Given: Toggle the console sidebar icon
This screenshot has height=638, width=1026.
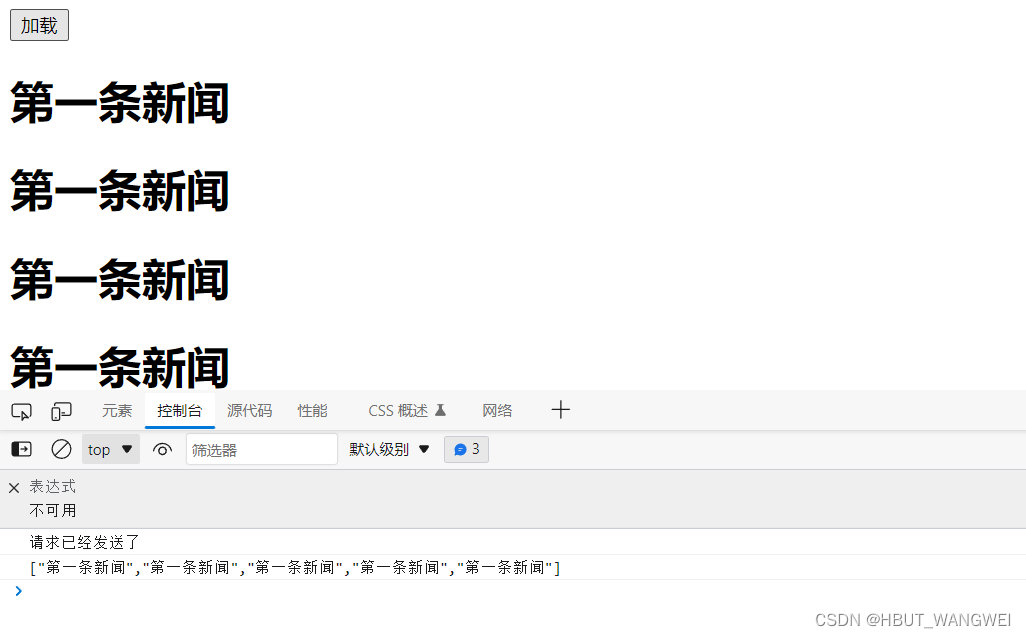Looking at the screenshot, I should 22,450.
